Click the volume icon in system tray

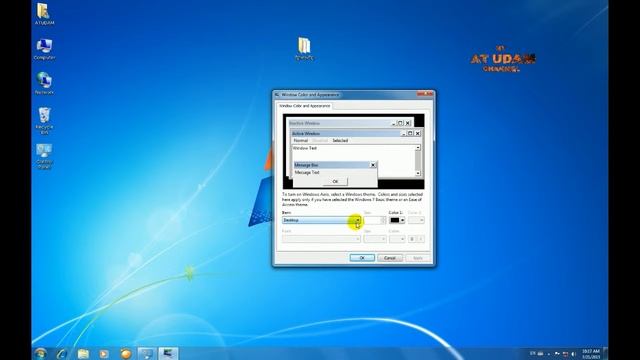(573, 354)
